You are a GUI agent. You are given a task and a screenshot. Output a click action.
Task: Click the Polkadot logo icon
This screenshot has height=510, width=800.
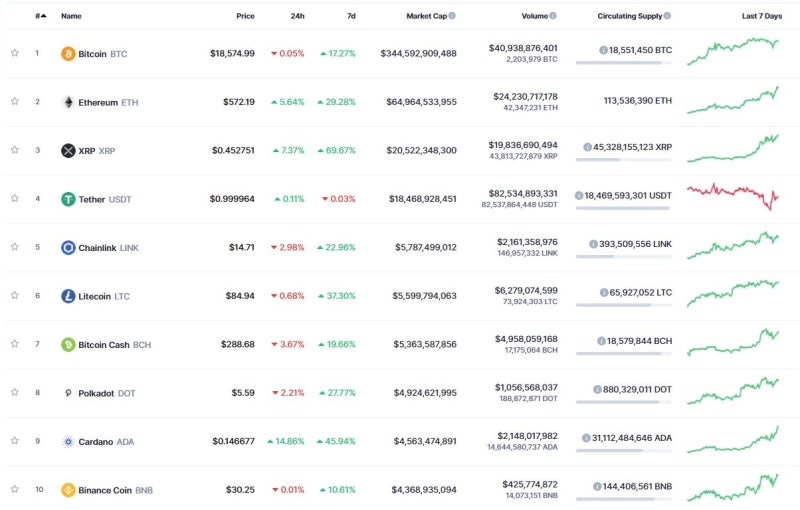tap(68, 393)
